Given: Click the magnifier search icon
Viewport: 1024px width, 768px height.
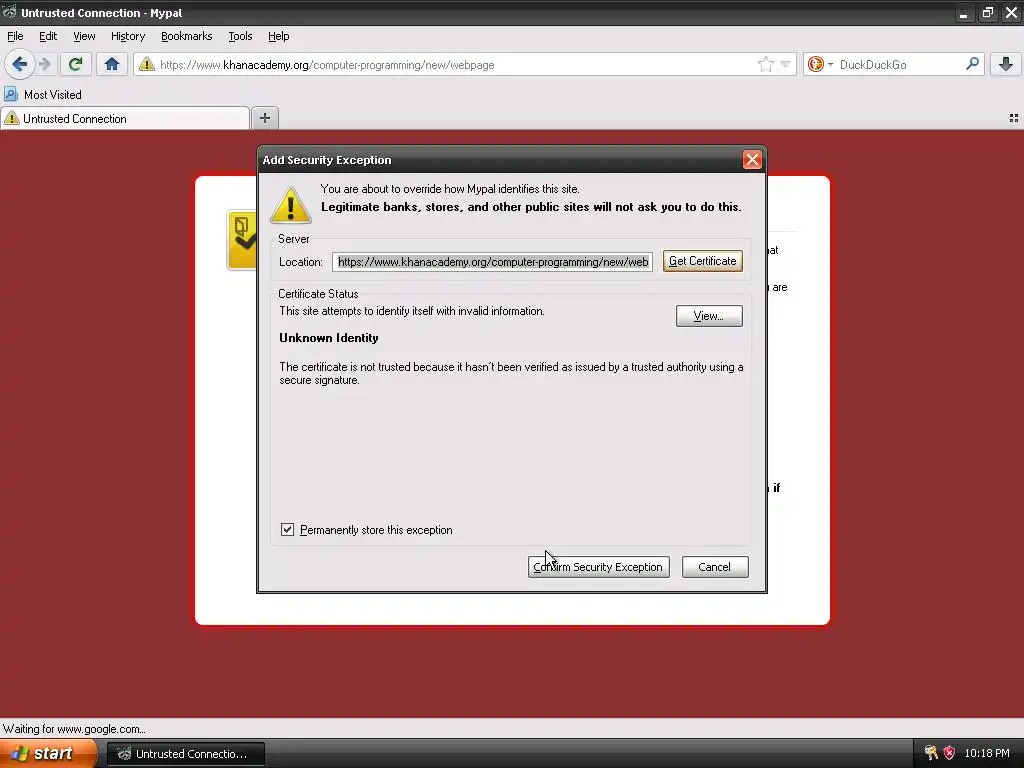Looking at the screenshot, I should click(x=972, y=64).
